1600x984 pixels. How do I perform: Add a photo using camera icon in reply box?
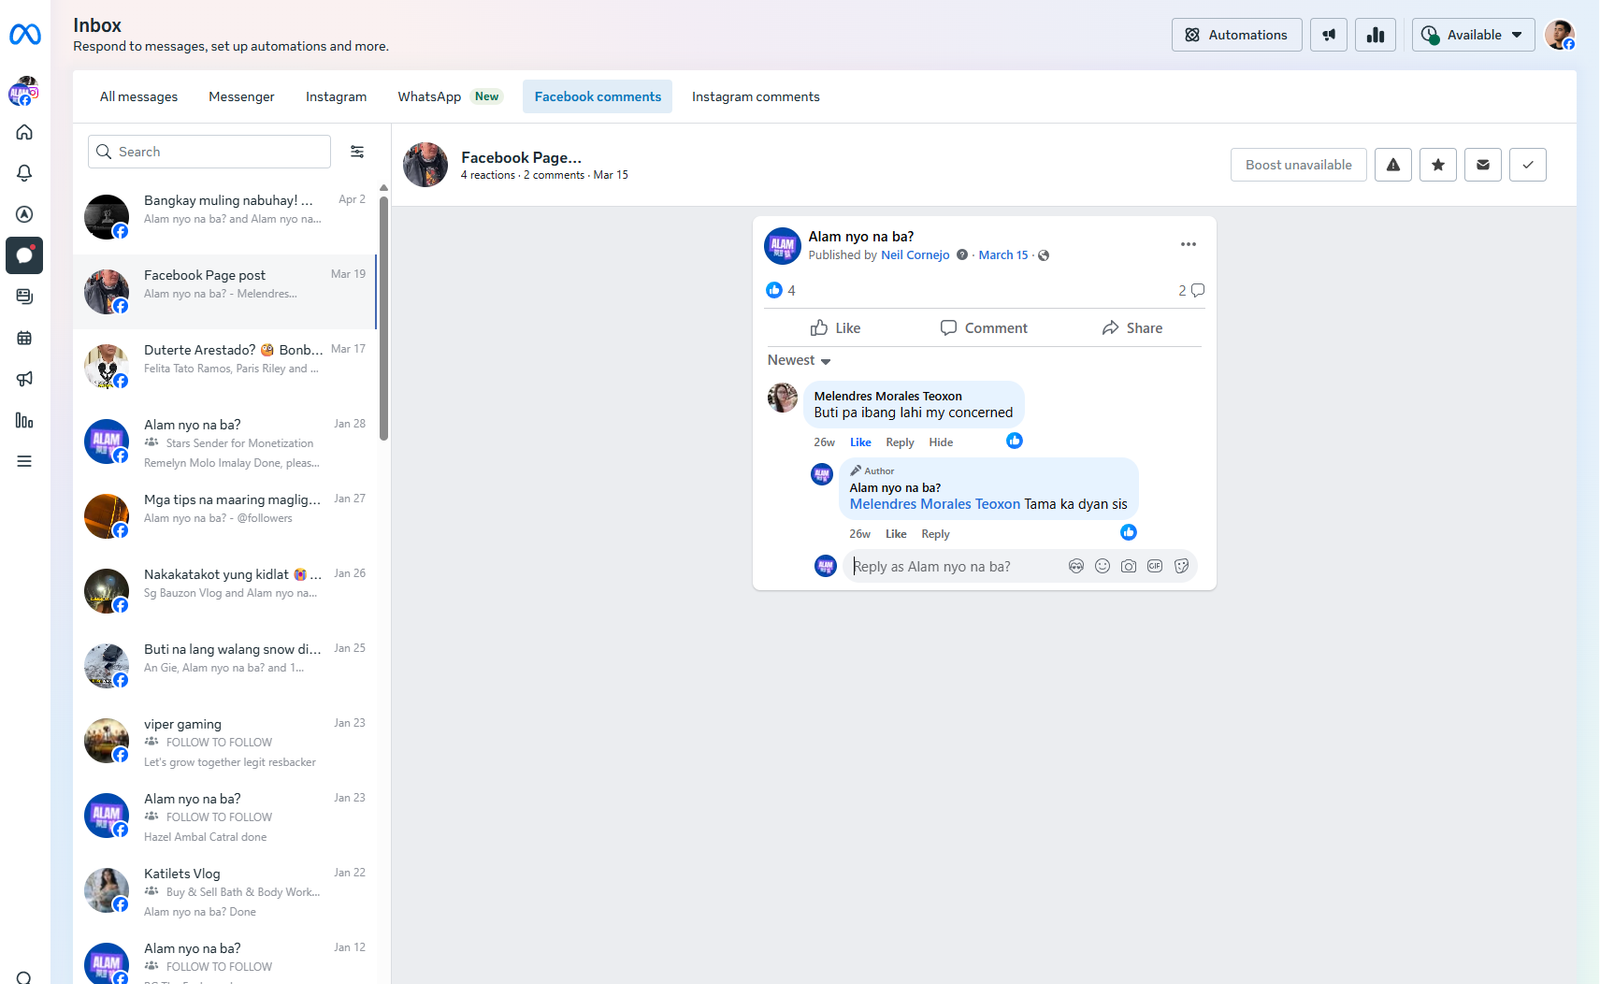point(1128,566)
